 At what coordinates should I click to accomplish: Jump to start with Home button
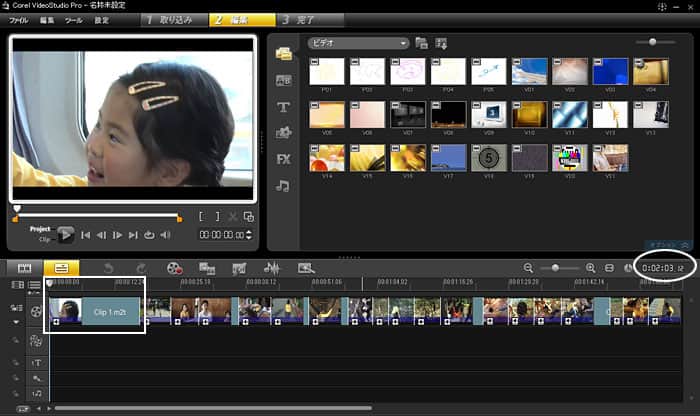[85, 235]
